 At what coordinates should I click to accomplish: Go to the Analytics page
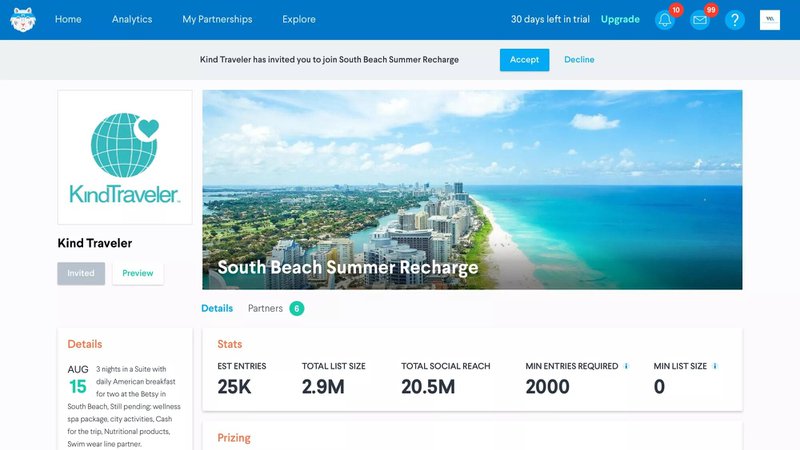pos(132,19)
